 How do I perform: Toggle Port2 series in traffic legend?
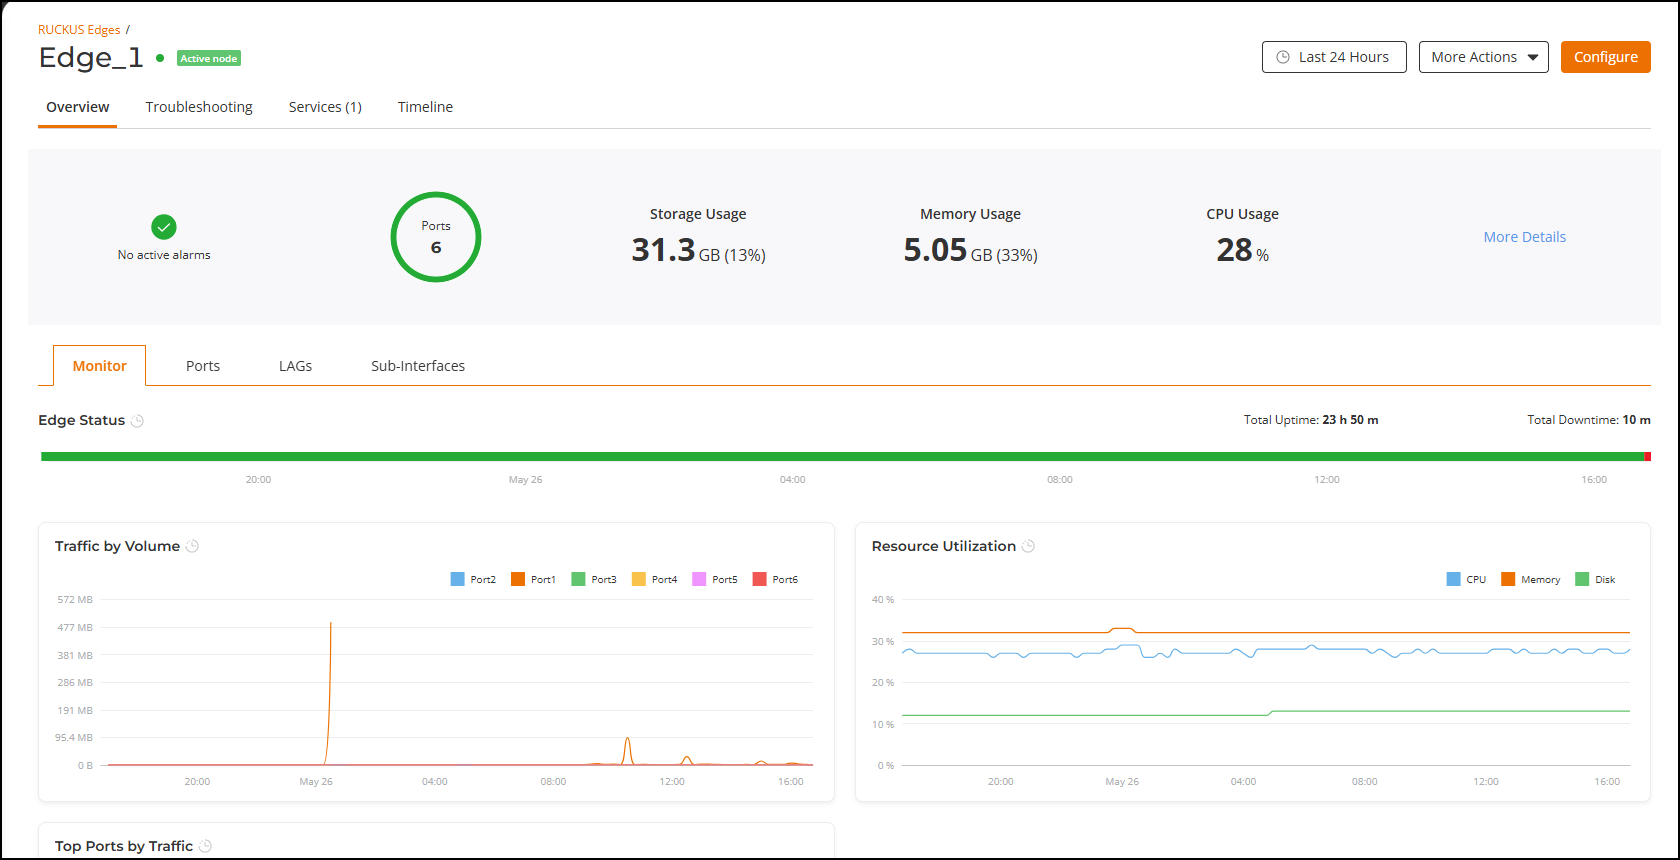[473, 579]
